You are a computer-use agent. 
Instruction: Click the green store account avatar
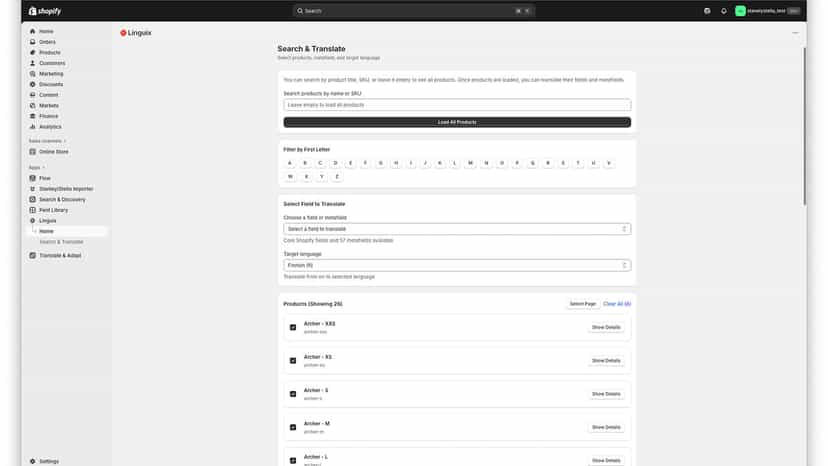[x=740, y=11]
